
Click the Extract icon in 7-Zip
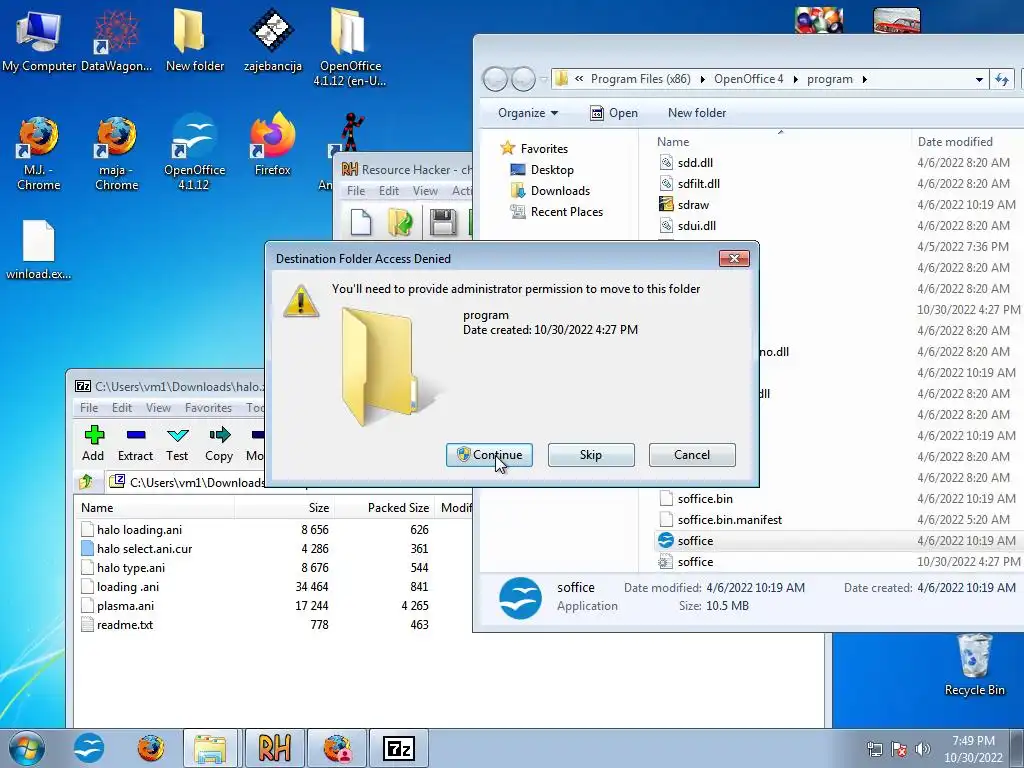click(x=135, y=443)
